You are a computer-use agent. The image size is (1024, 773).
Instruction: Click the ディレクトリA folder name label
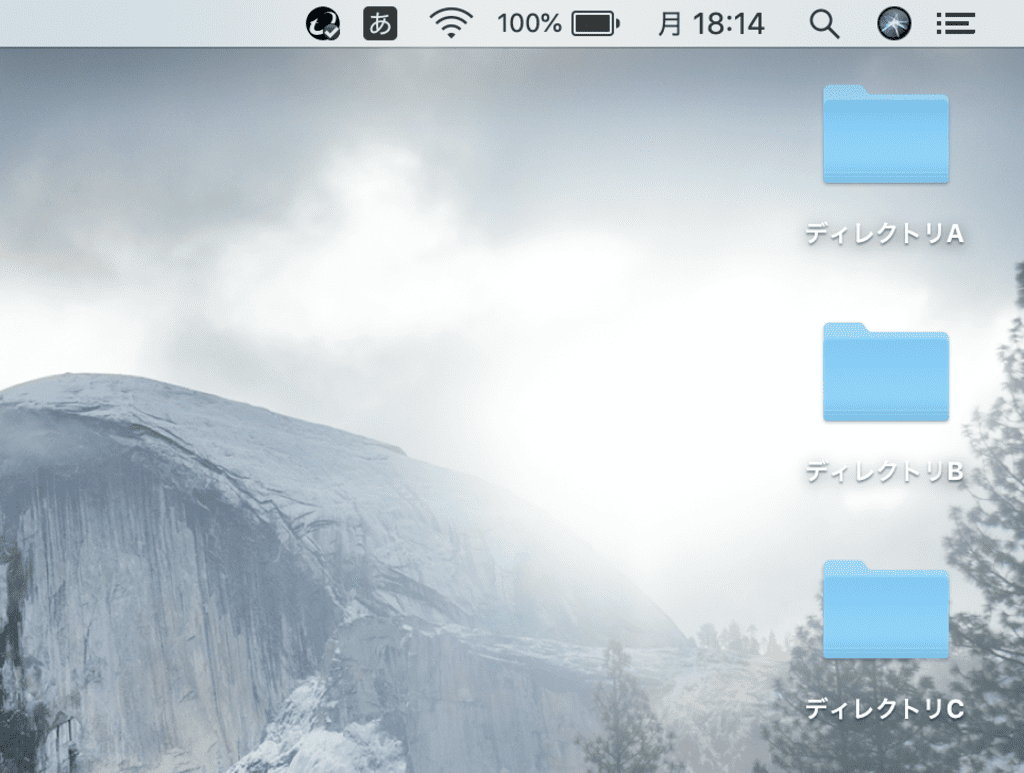click(885, 234)
